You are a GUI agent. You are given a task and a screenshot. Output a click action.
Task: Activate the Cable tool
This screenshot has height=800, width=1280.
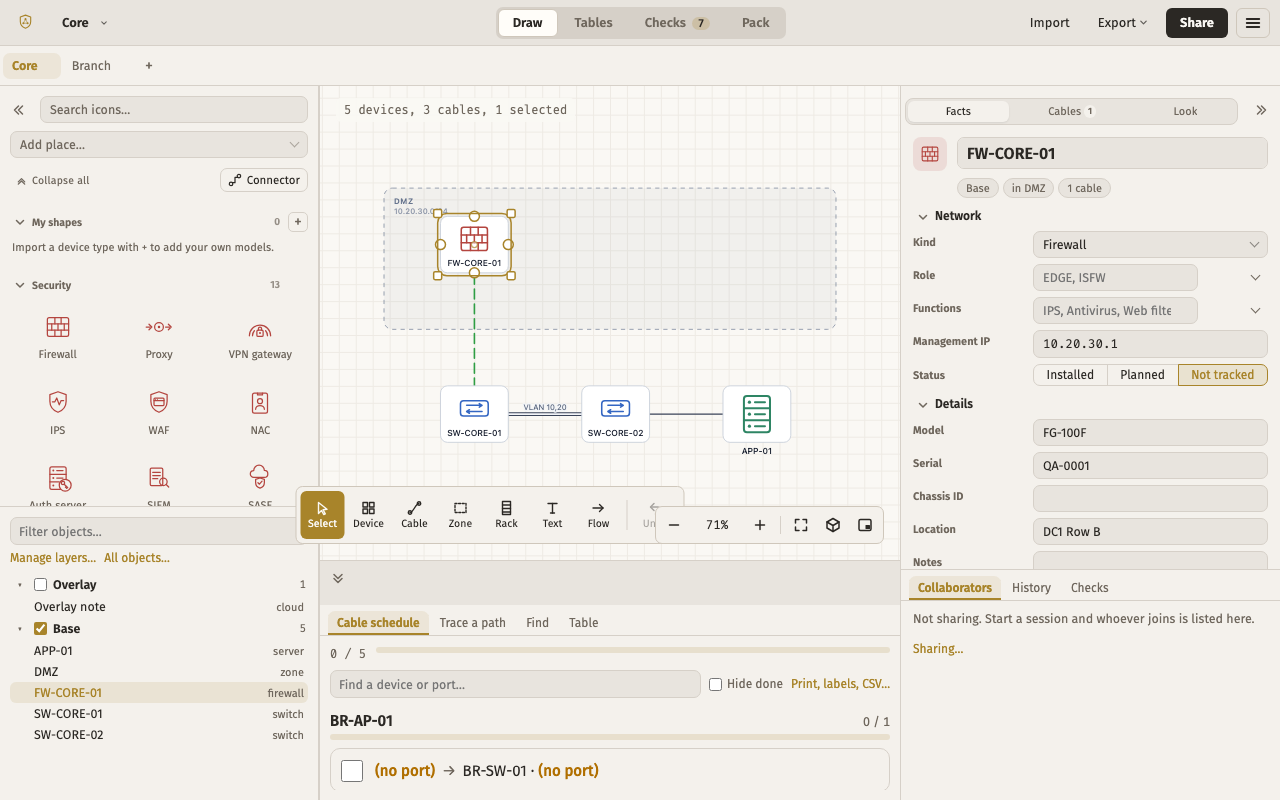point(414,515)
